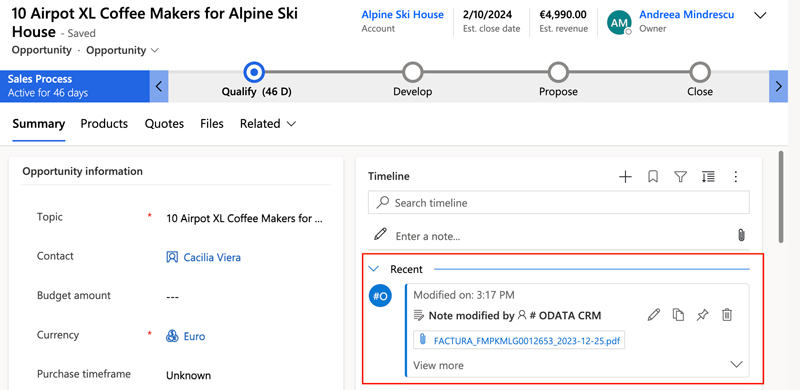The image size is (800, 390).
Task: Edit the note with the pencil icon
Action: coord(654,315)
